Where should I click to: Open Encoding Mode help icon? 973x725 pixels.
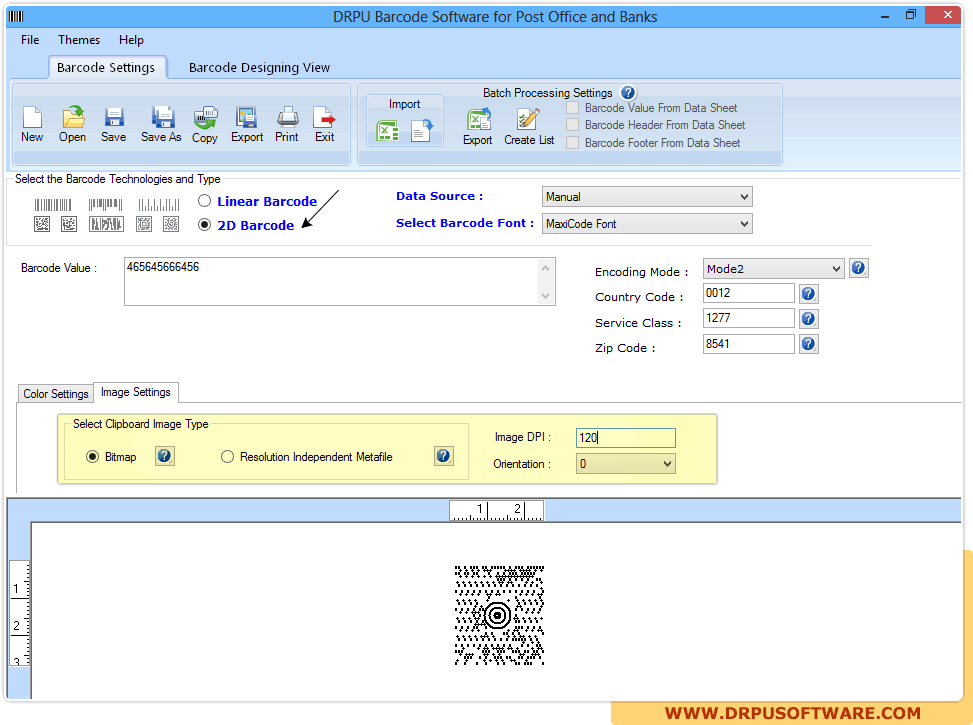[858, 268]
